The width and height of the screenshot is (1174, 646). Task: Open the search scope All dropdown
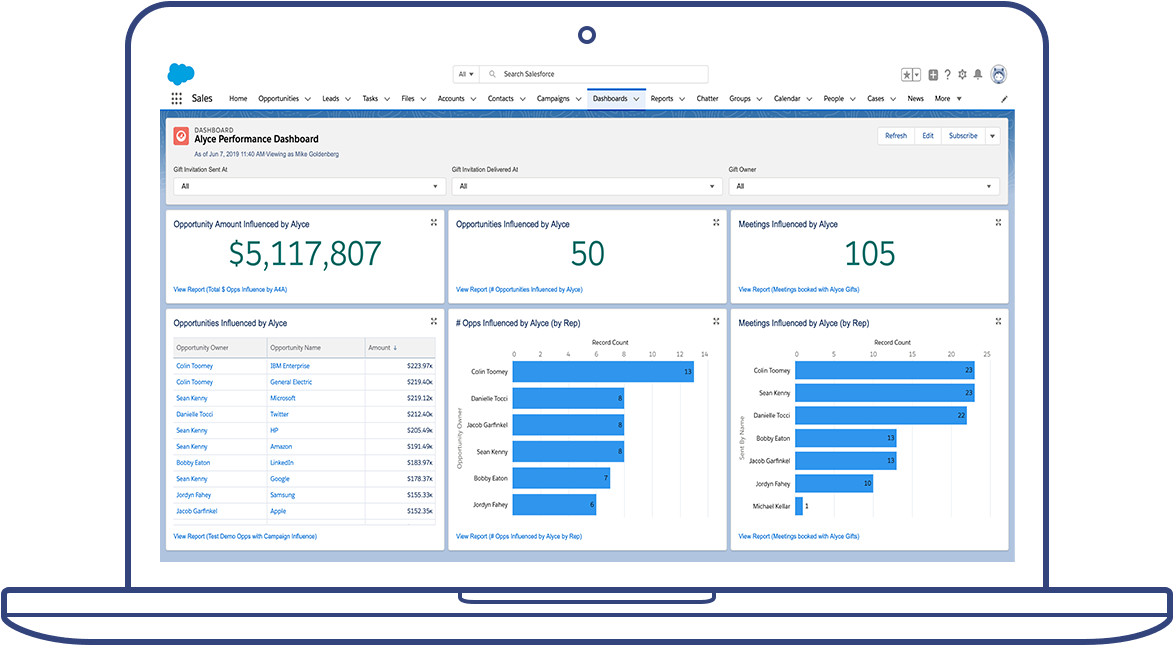(x=466, y=74)
